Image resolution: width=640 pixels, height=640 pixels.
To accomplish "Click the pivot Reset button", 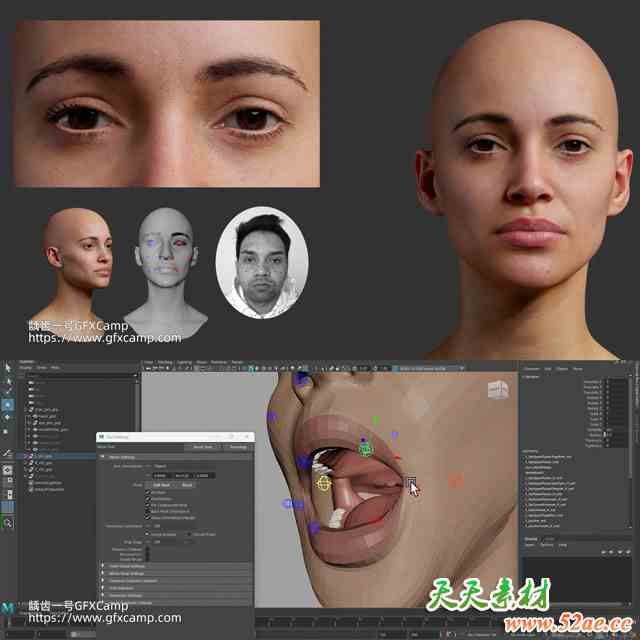I will pyautogui.click(x=187, y=485).
